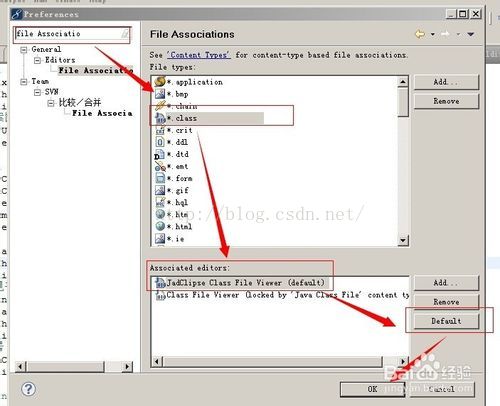This screenshot has width=500, height=406.
Task: Click the forward navigation arrow icon
Action: (445, 34)
